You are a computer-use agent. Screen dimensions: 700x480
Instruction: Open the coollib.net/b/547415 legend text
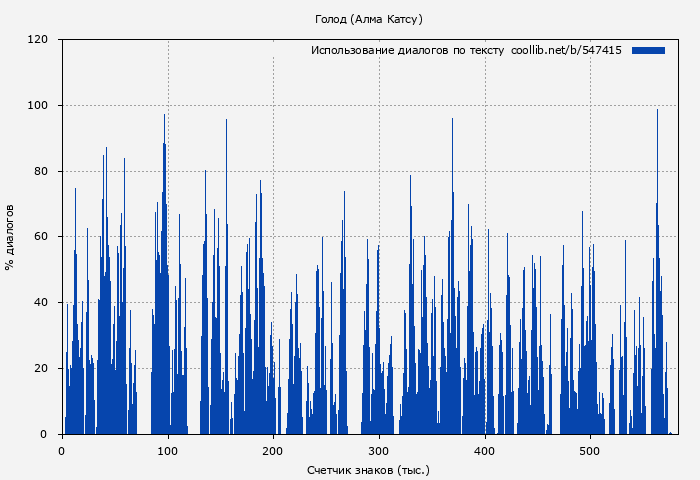[x=566, y=50]
